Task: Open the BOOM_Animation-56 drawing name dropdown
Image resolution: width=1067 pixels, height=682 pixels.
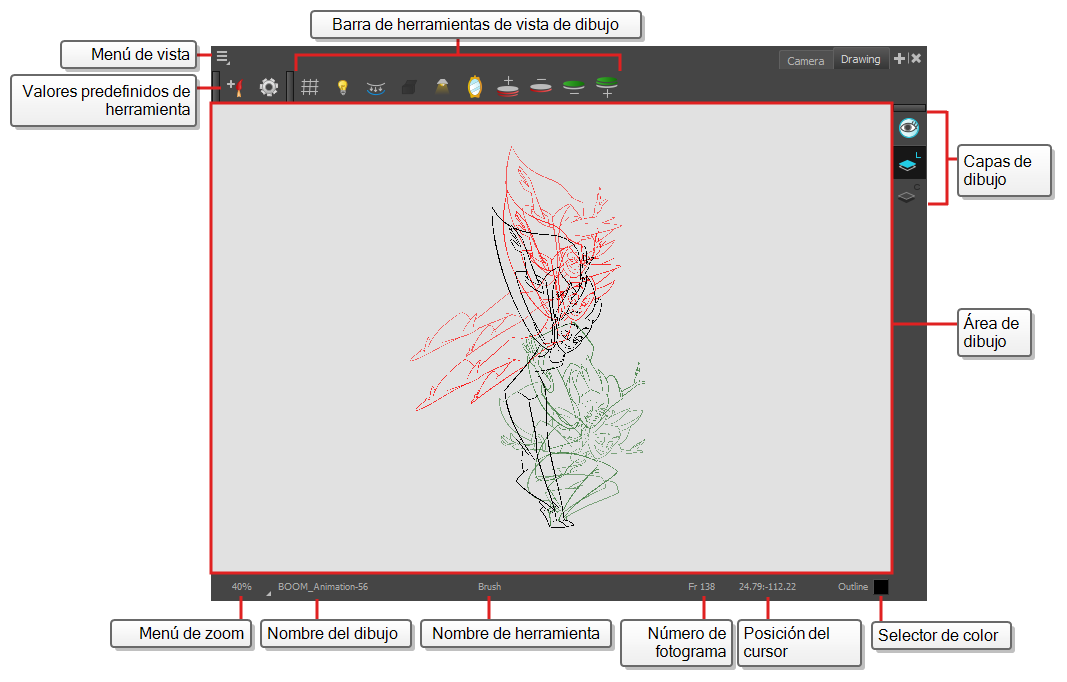Action: 322,587
